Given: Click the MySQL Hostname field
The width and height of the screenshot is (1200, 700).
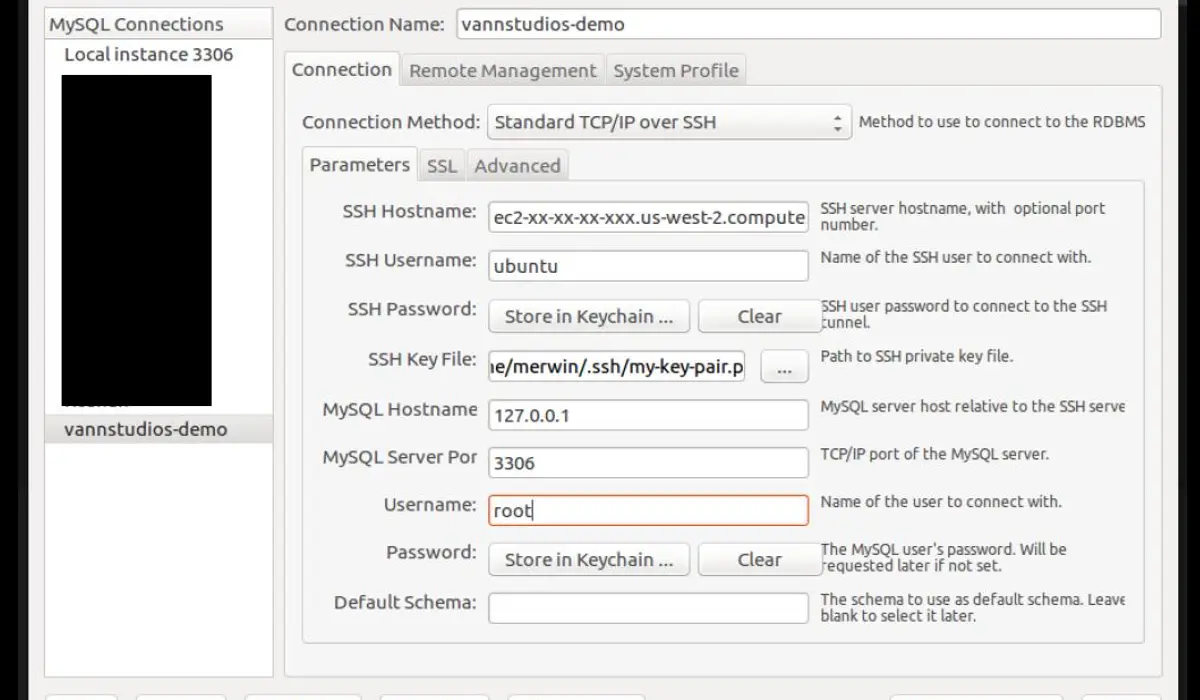Looking at the screenshot, I should point(648,414).
